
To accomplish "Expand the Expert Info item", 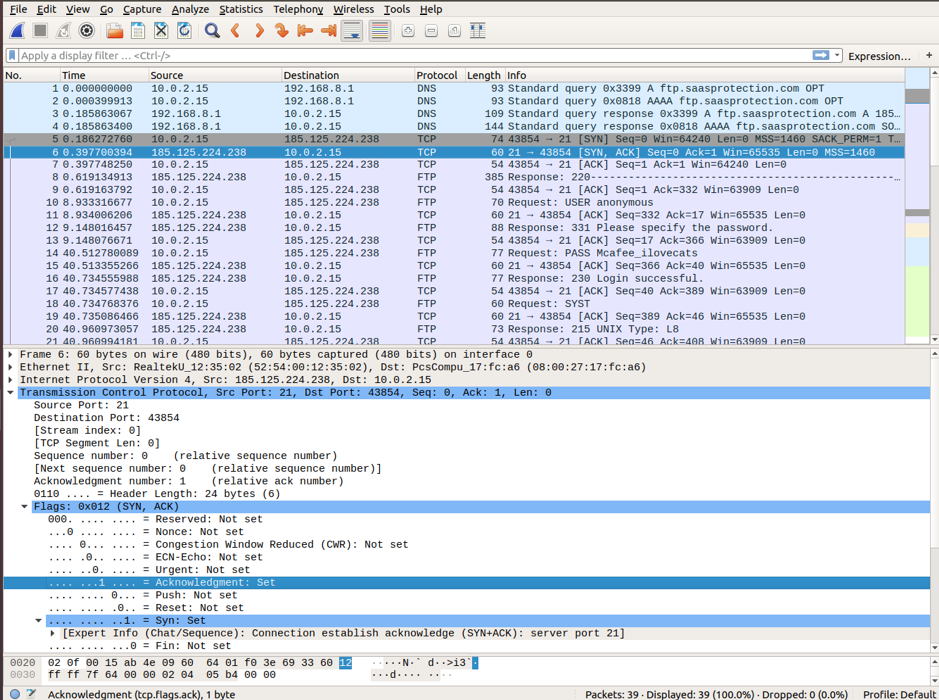I will [53, 633].
